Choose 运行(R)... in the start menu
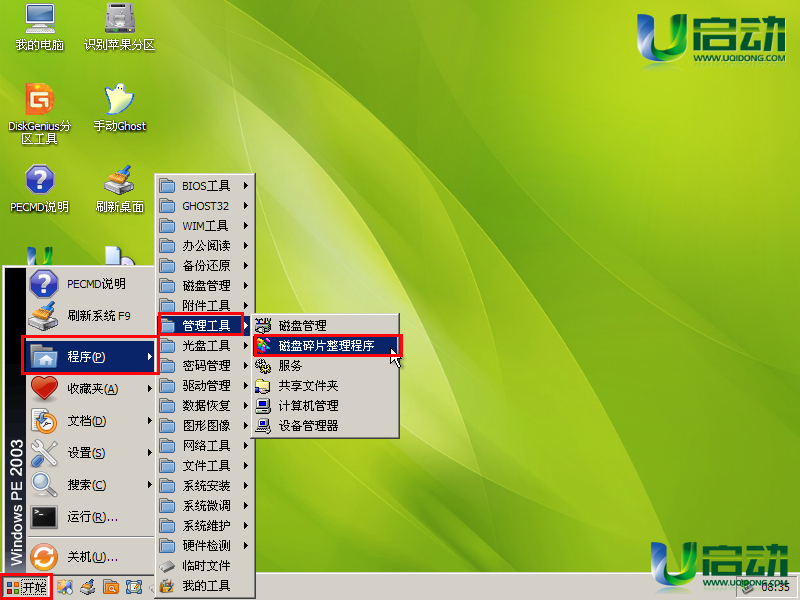Viewport: 800px width, 600px height. [90, 517]
